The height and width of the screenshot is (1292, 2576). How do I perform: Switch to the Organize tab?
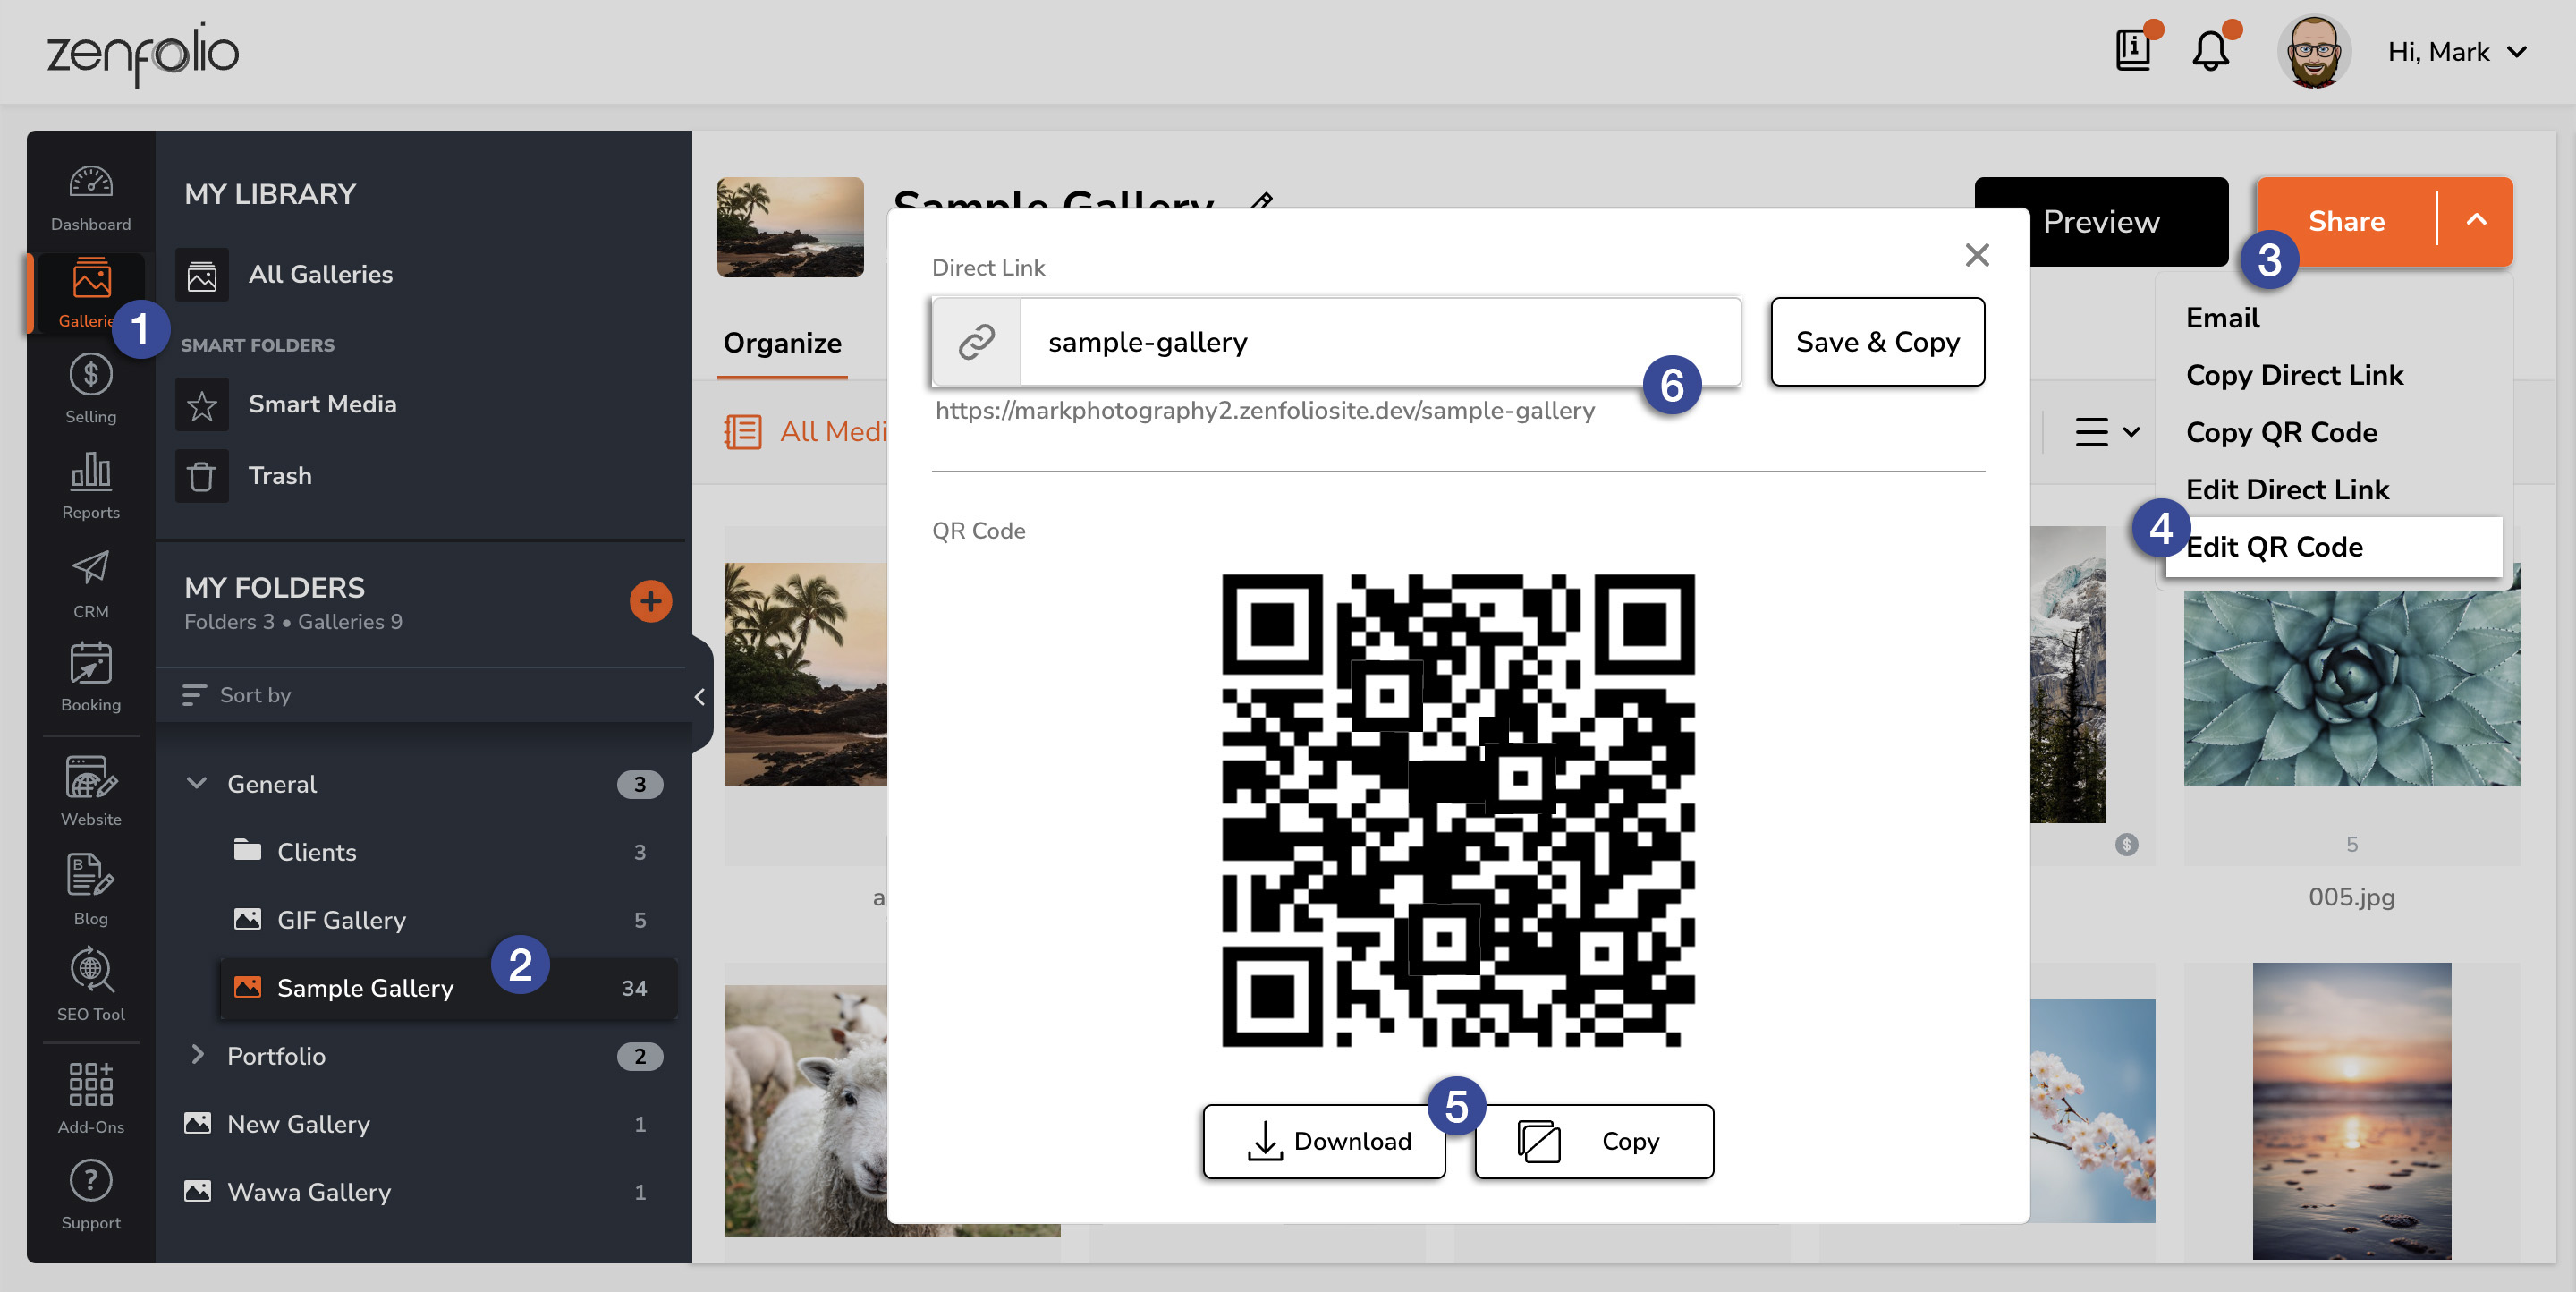(782, 343)
